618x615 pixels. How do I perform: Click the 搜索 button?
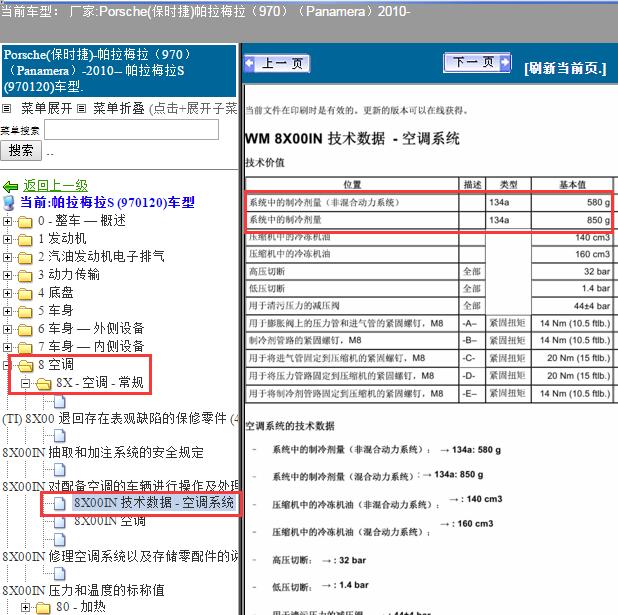pos(20,151)
